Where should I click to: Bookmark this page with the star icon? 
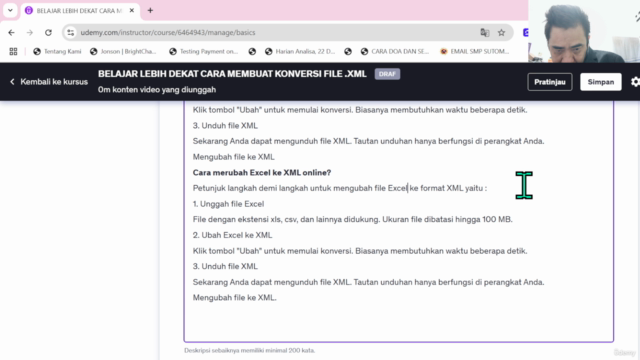pos(501,33)
